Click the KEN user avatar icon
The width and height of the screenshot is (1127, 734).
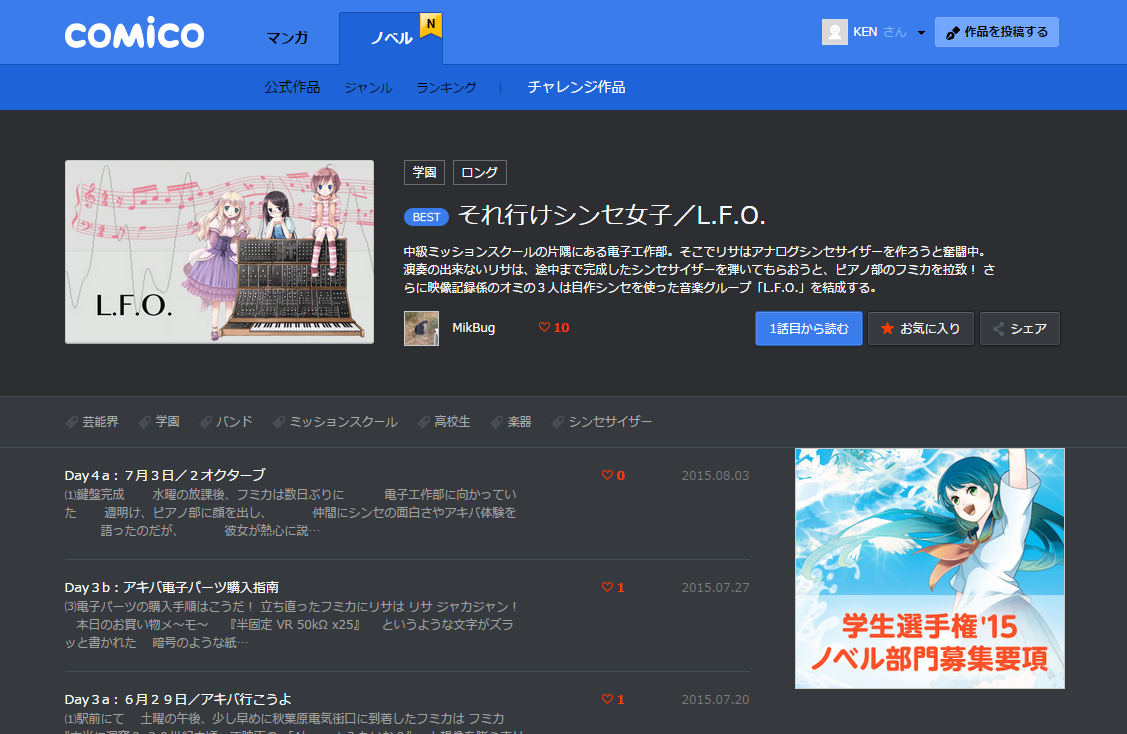tap(834, 32)
